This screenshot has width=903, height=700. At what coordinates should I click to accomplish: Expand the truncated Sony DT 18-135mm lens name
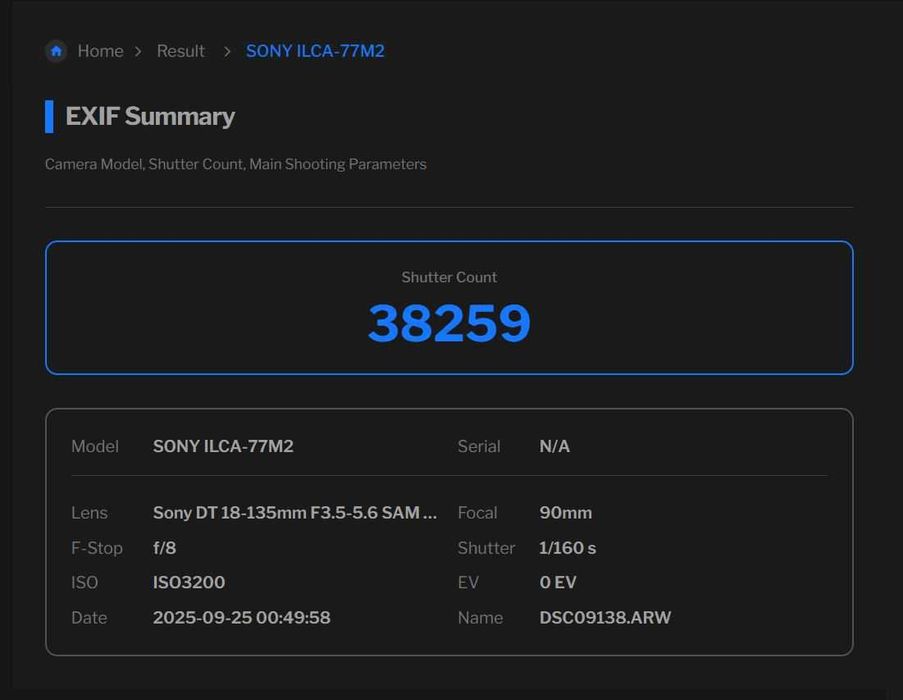295,512
